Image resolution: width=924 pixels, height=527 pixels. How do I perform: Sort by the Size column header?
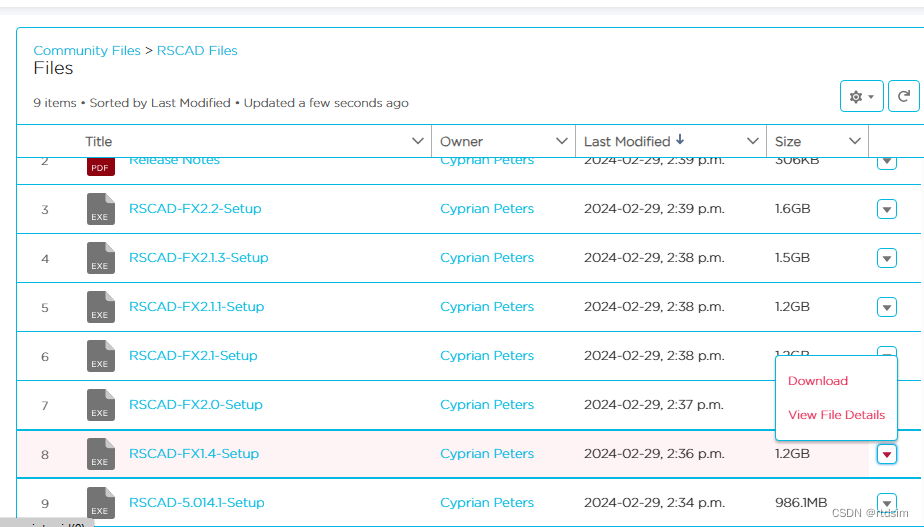pyautogui.click(x=787, y=141)
